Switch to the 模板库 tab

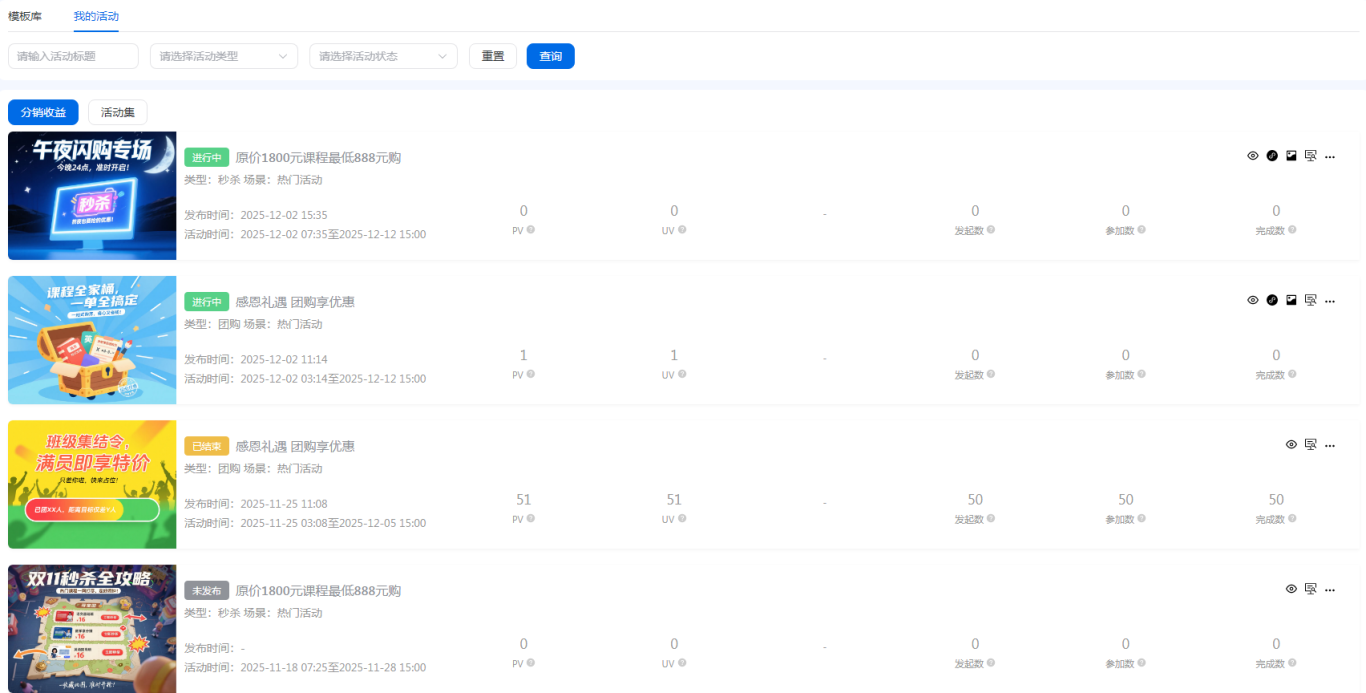pyautogui.click(x=25, y=16)
